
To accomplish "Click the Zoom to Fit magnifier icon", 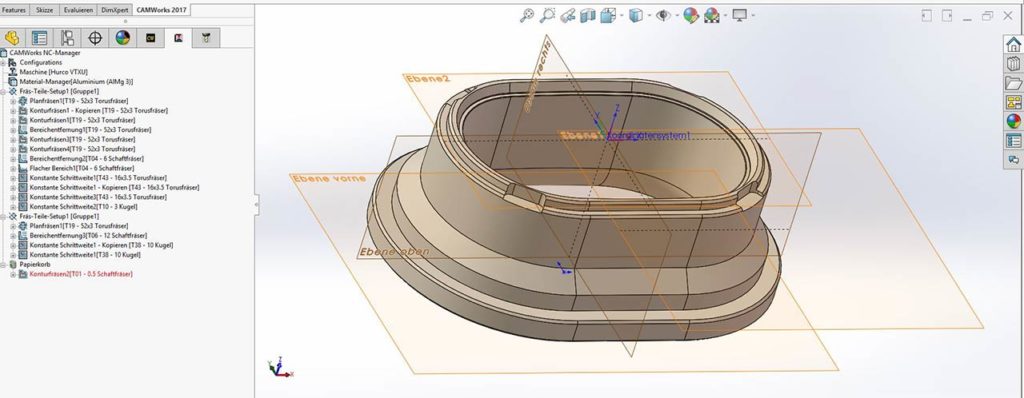I will [526, 15].
